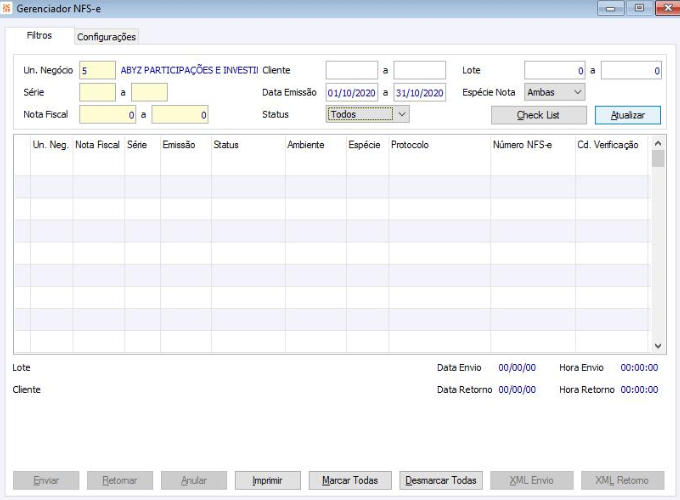Open the Status dropdown showing Todos
Screen dimensions: 680x500
tap(367, 114)
